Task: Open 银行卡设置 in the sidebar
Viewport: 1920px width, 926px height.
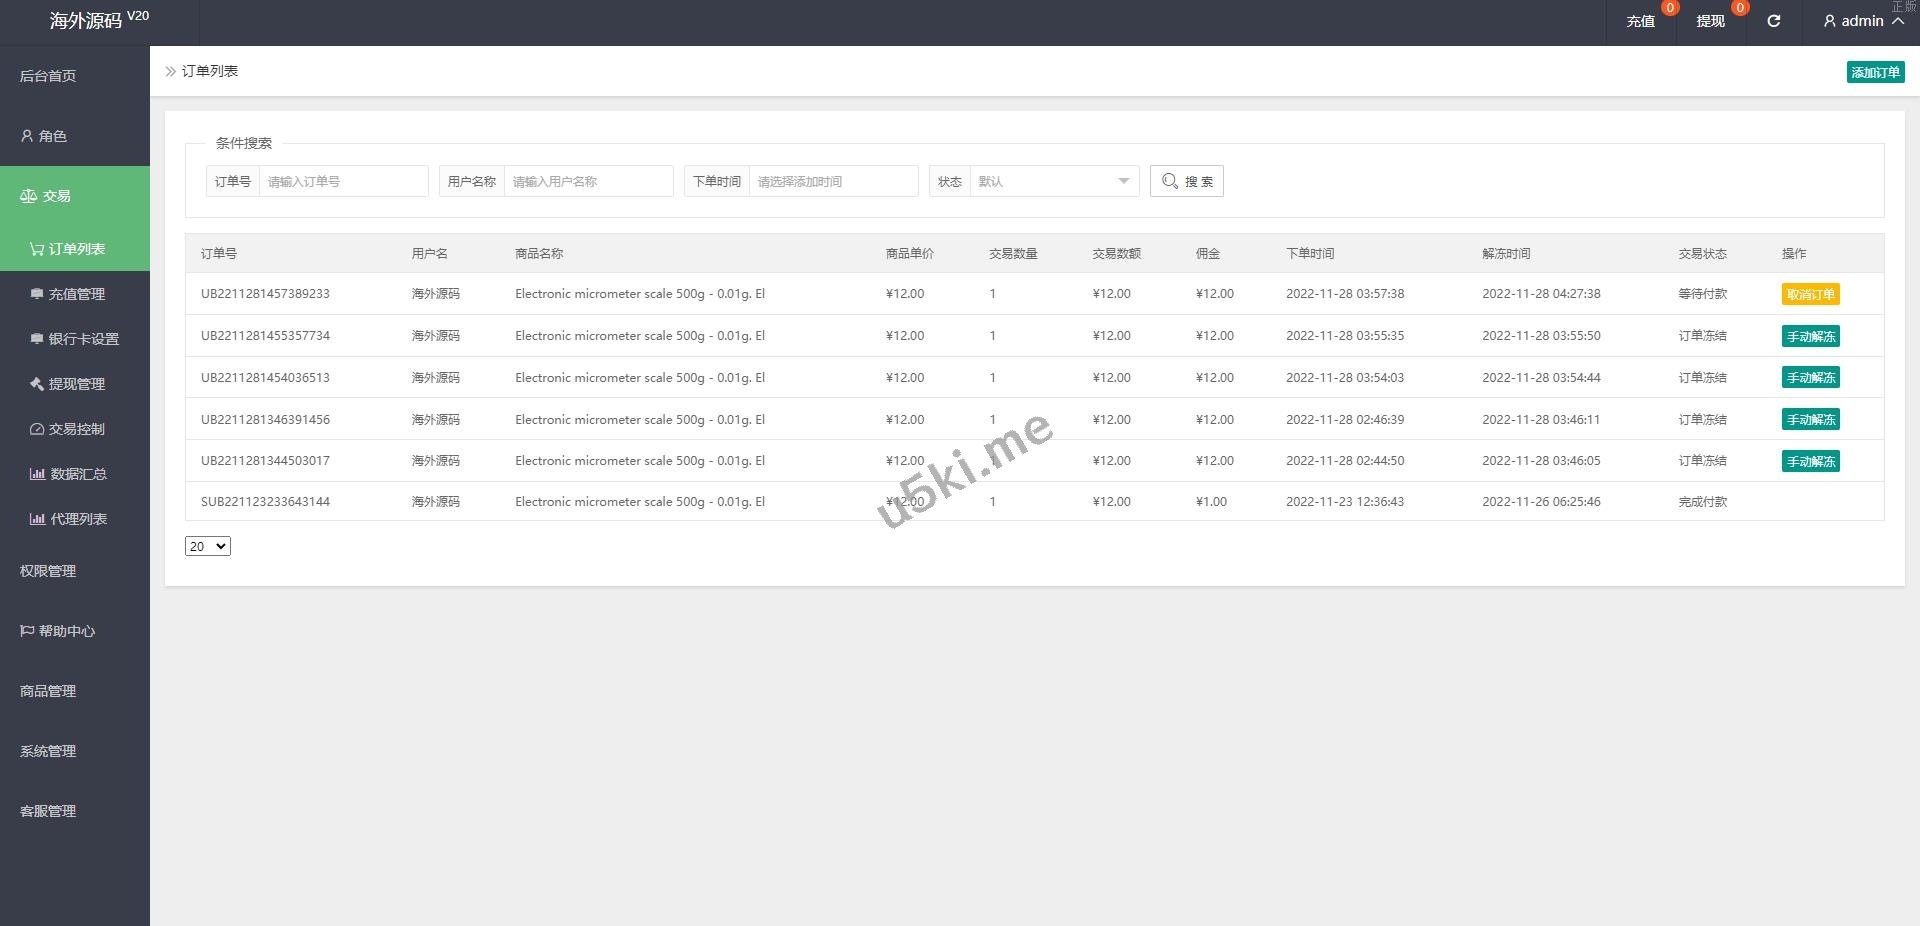Action: (83, 339)
